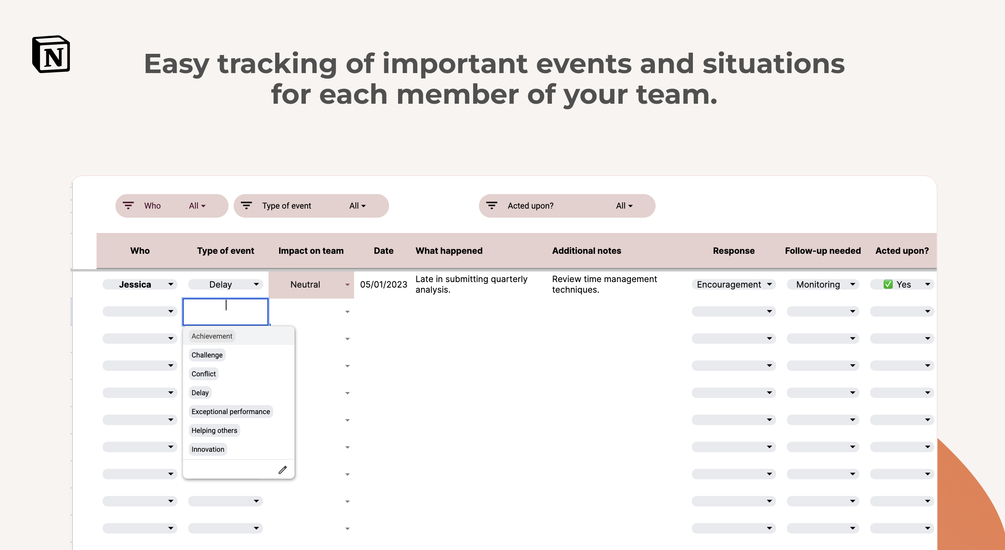Select Achievement from the event type list
This screenshot has width=1005, height=550.
[212, 336]
